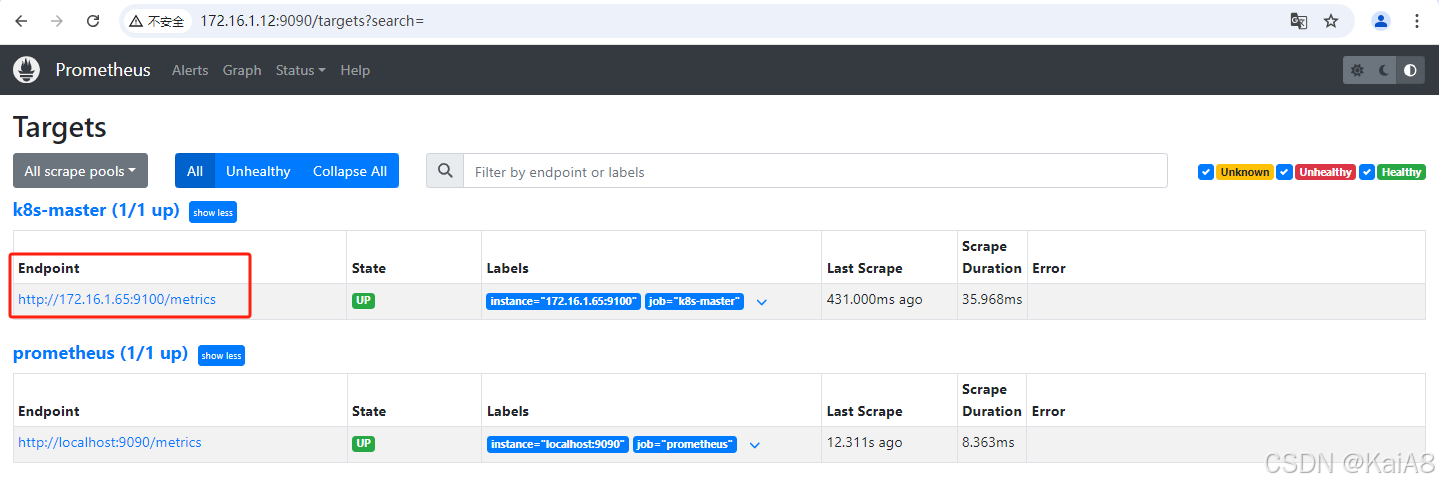
Task: Bookmark this page with the star
Action: 1331,21
